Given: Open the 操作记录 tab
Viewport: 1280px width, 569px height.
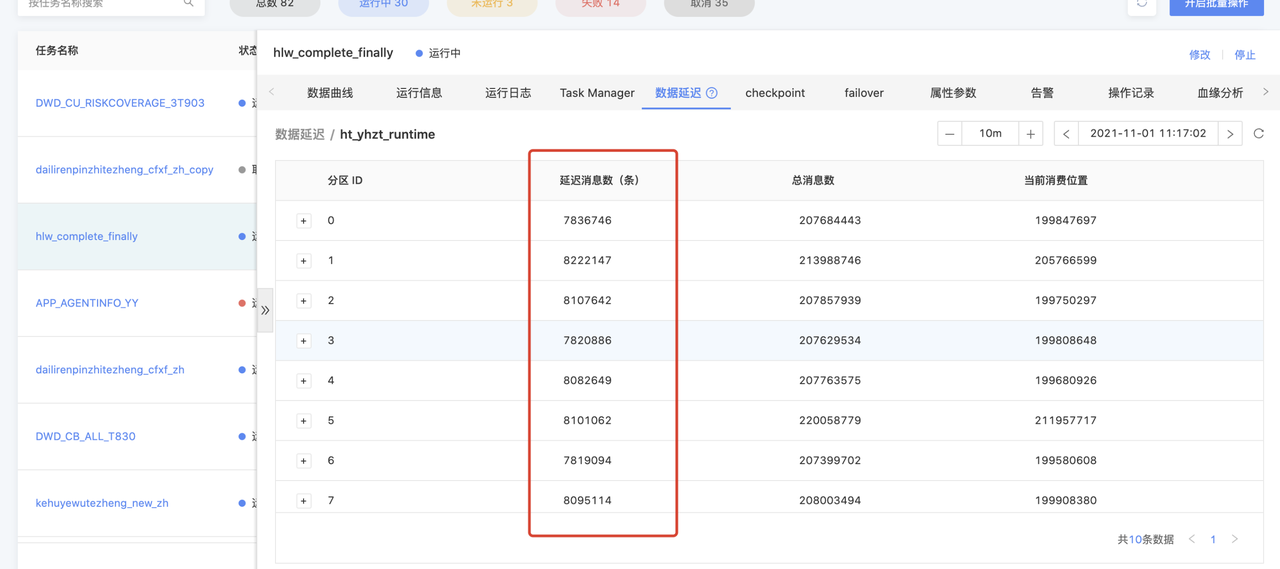Looking at the screenshot, I should 1131,93.
